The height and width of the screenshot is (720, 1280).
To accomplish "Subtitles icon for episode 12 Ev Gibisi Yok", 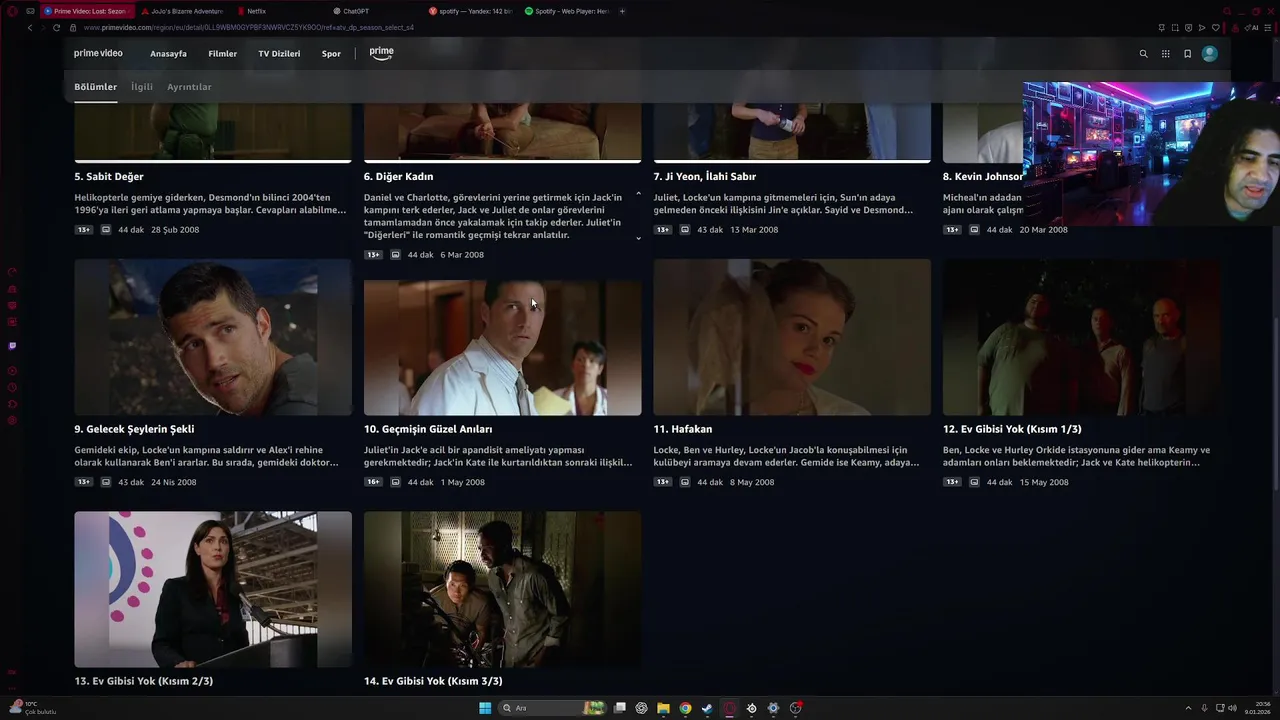I will (x=975, y=482).
